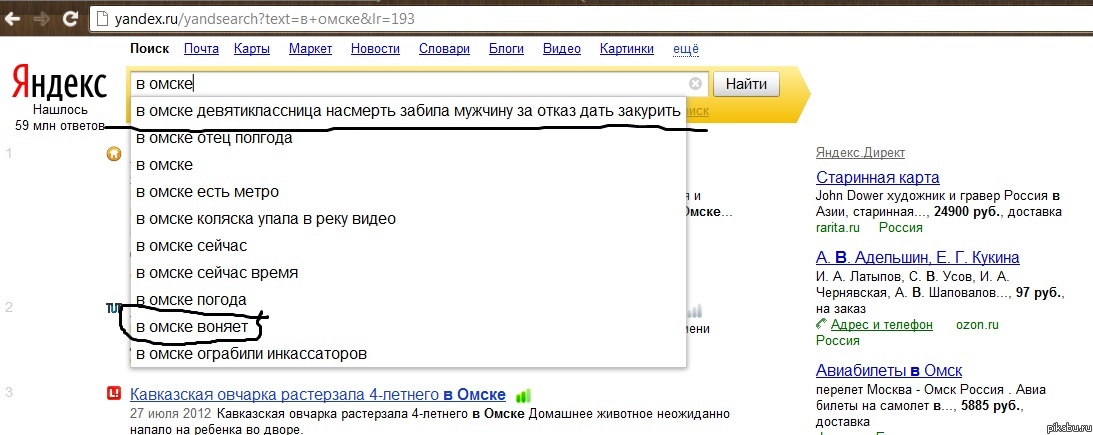Choose suggestion в омске погода
The image size is (1093, 435).
click(408, 300)
